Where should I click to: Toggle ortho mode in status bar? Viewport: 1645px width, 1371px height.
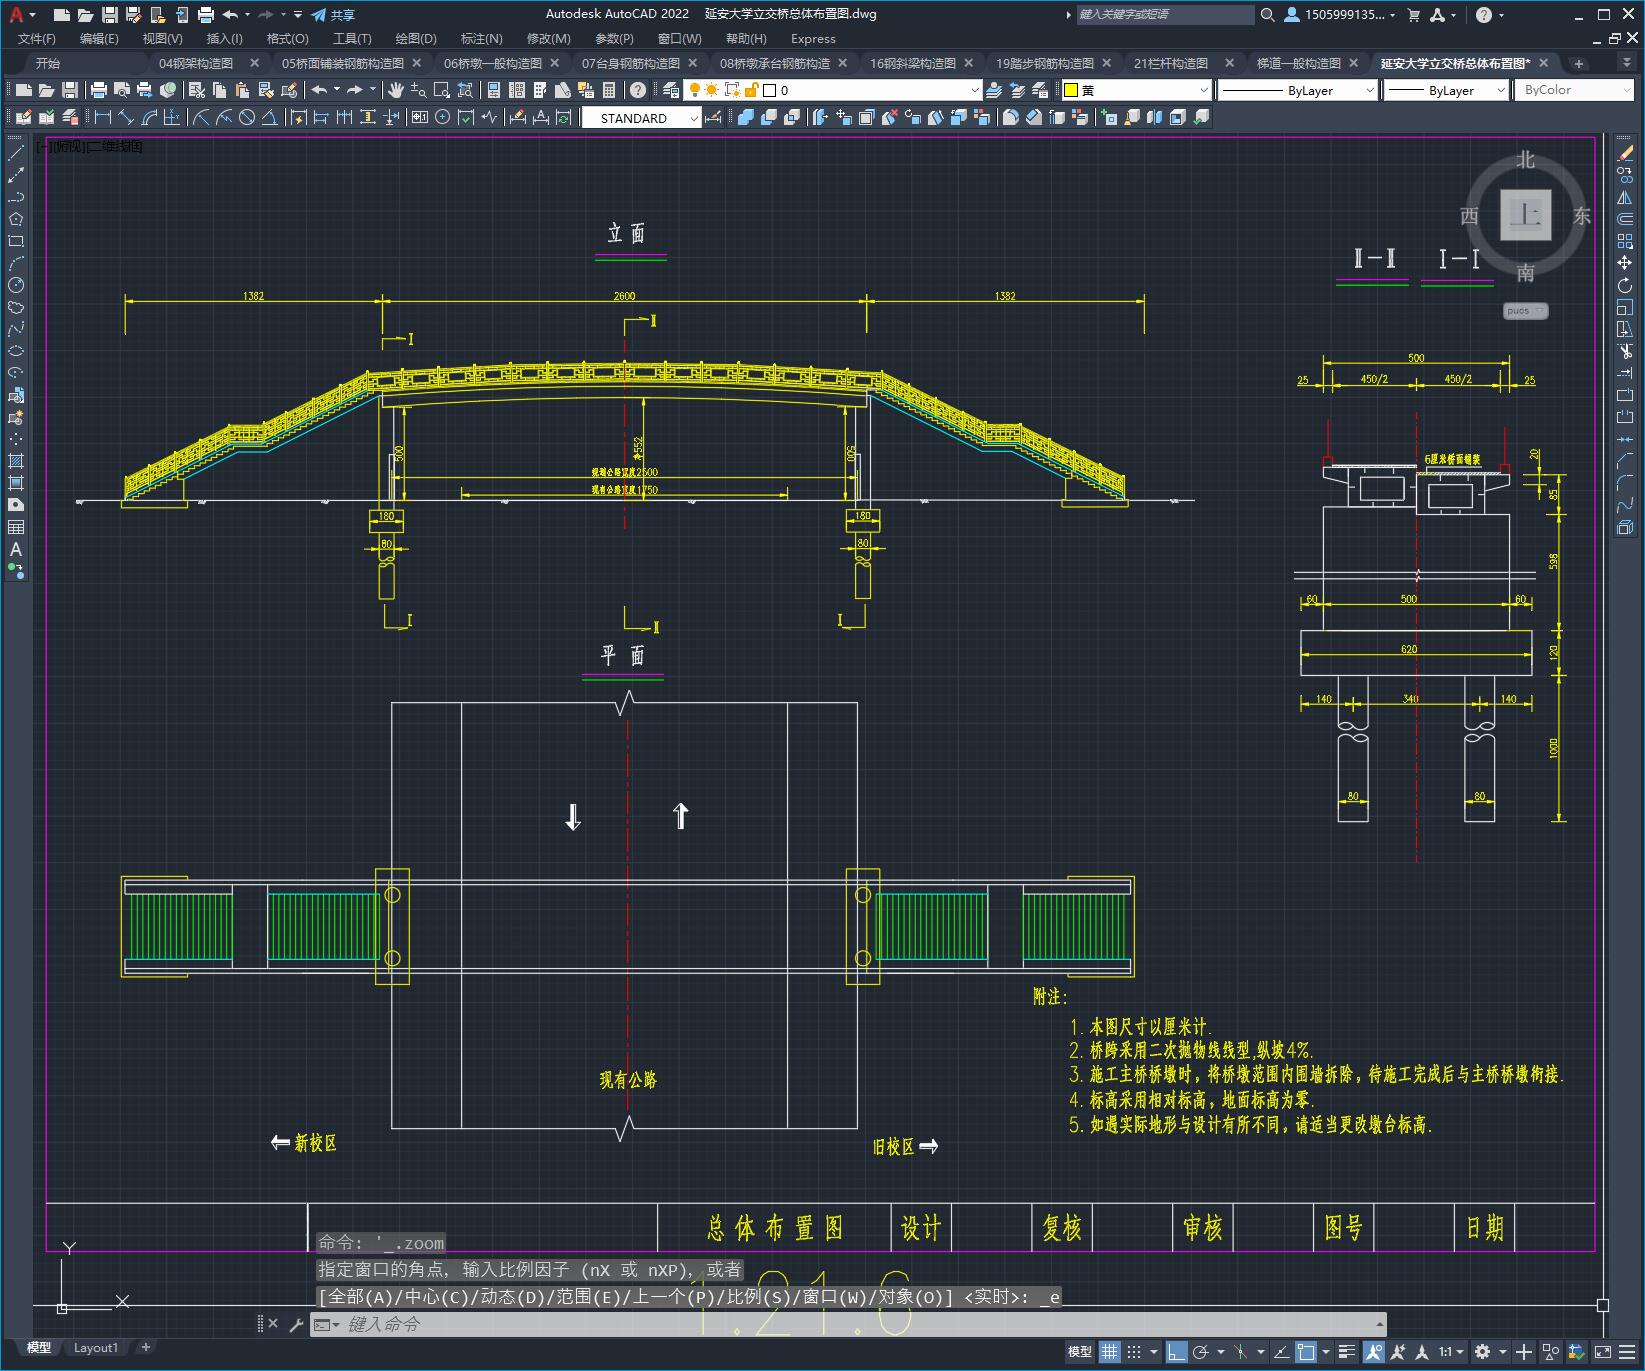(1176, 1352)
